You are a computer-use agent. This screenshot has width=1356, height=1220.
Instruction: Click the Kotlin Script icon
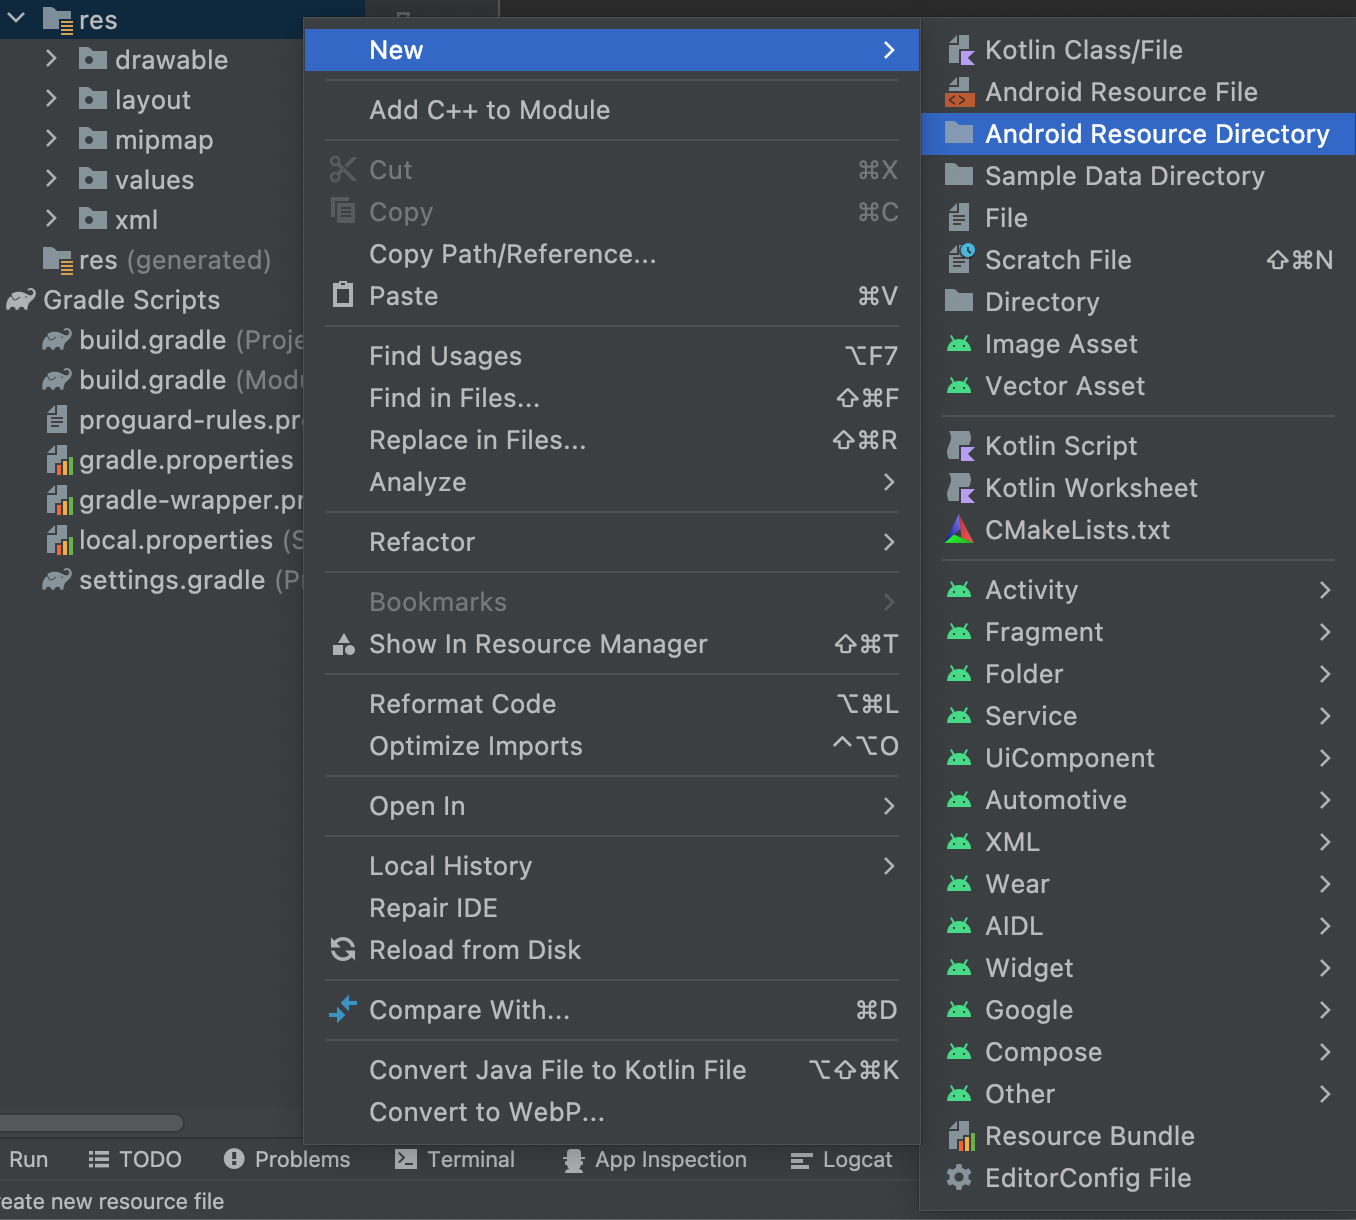(960, 446)
